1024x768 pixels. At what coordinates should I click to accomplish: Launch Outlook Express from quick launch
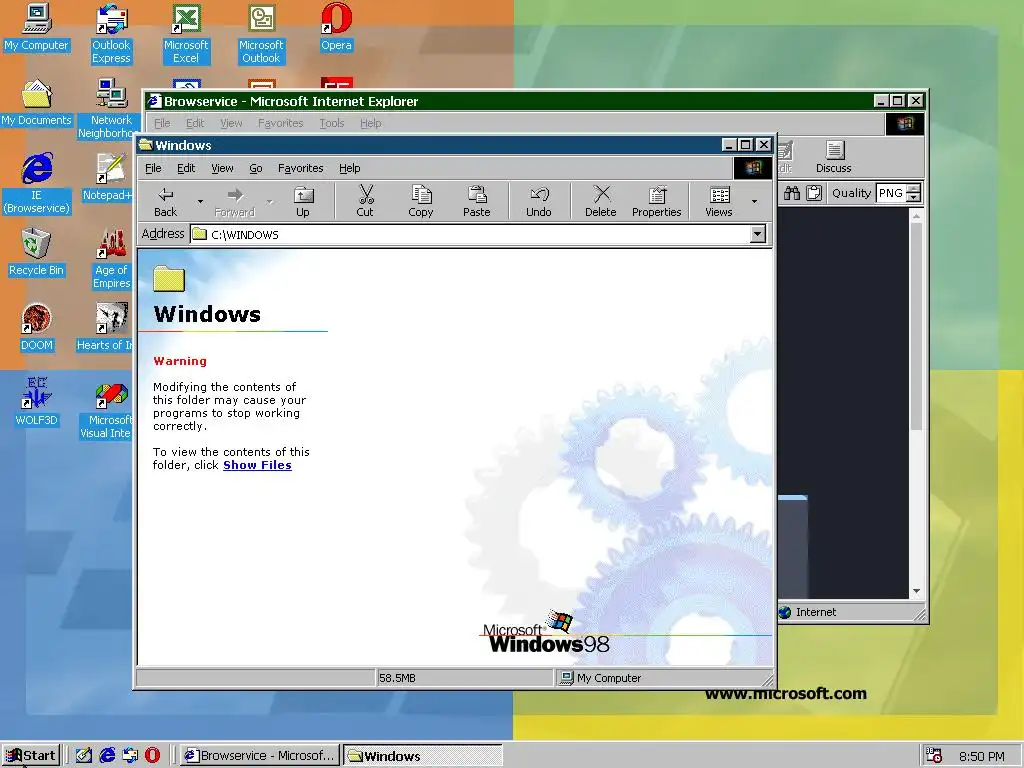click(130, 755)
